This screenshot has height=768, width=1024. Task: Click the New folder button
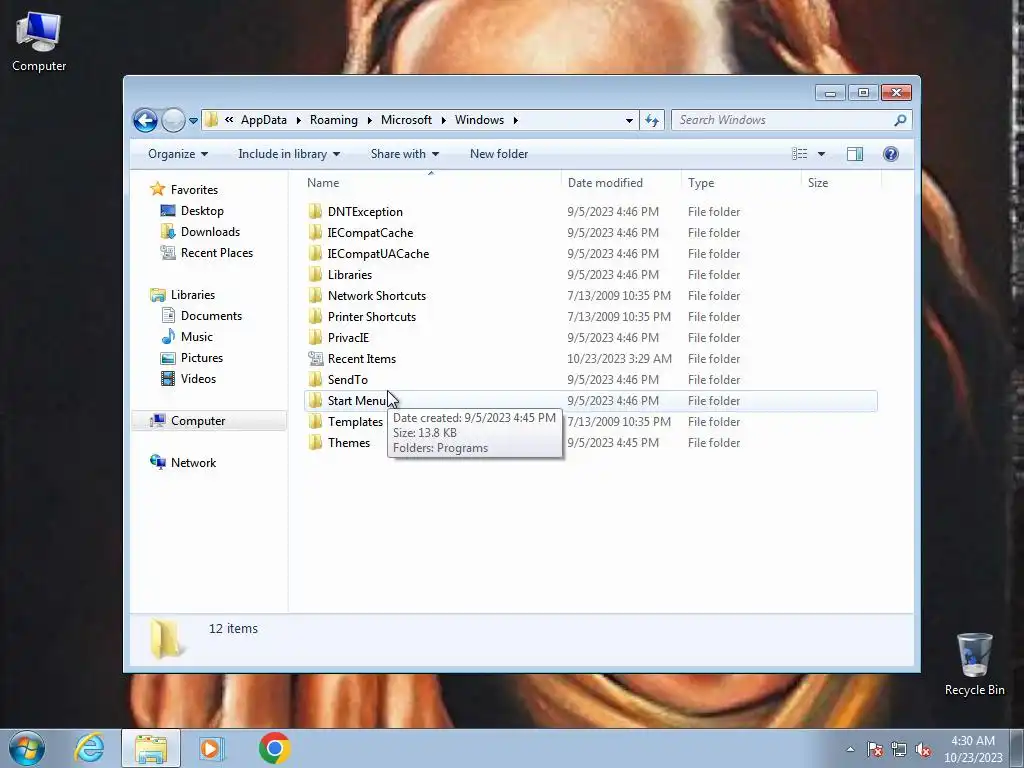pos(499,154)
